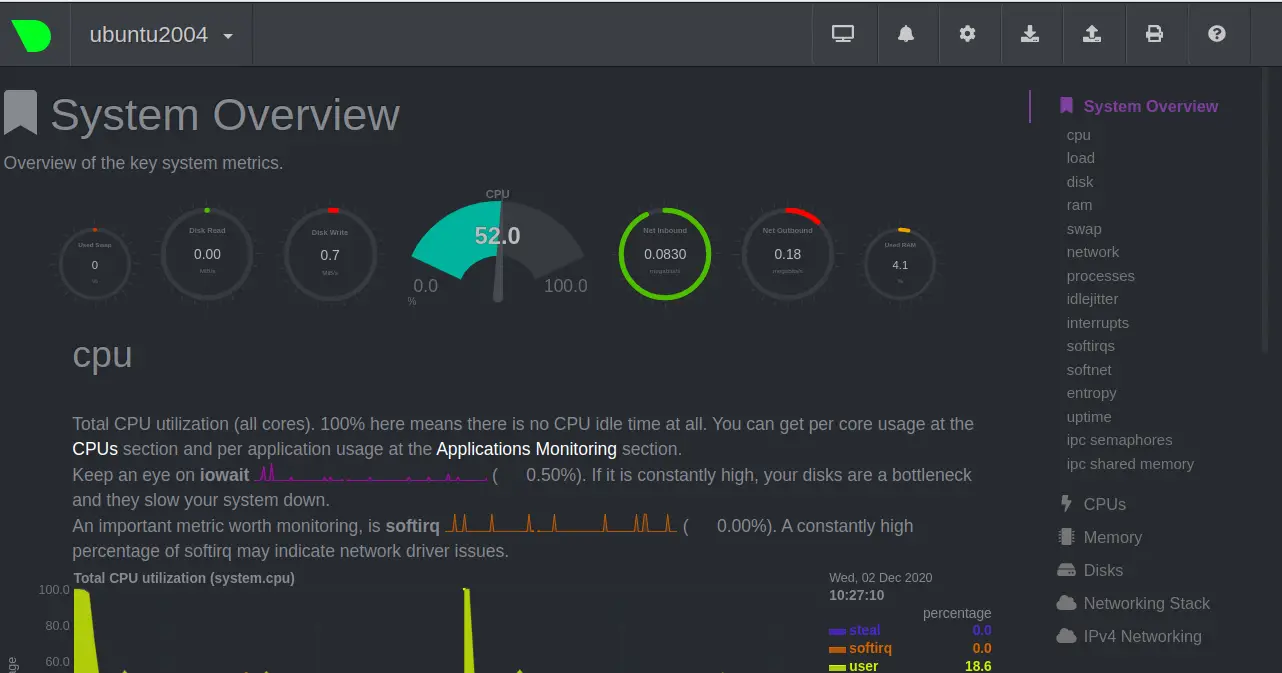Image resolution: width=1282 pixels, height=673 pixels.
Task: Open the monitor dashboards icon in the top bar
Action: pyautogui.click(x=843, y=34)
